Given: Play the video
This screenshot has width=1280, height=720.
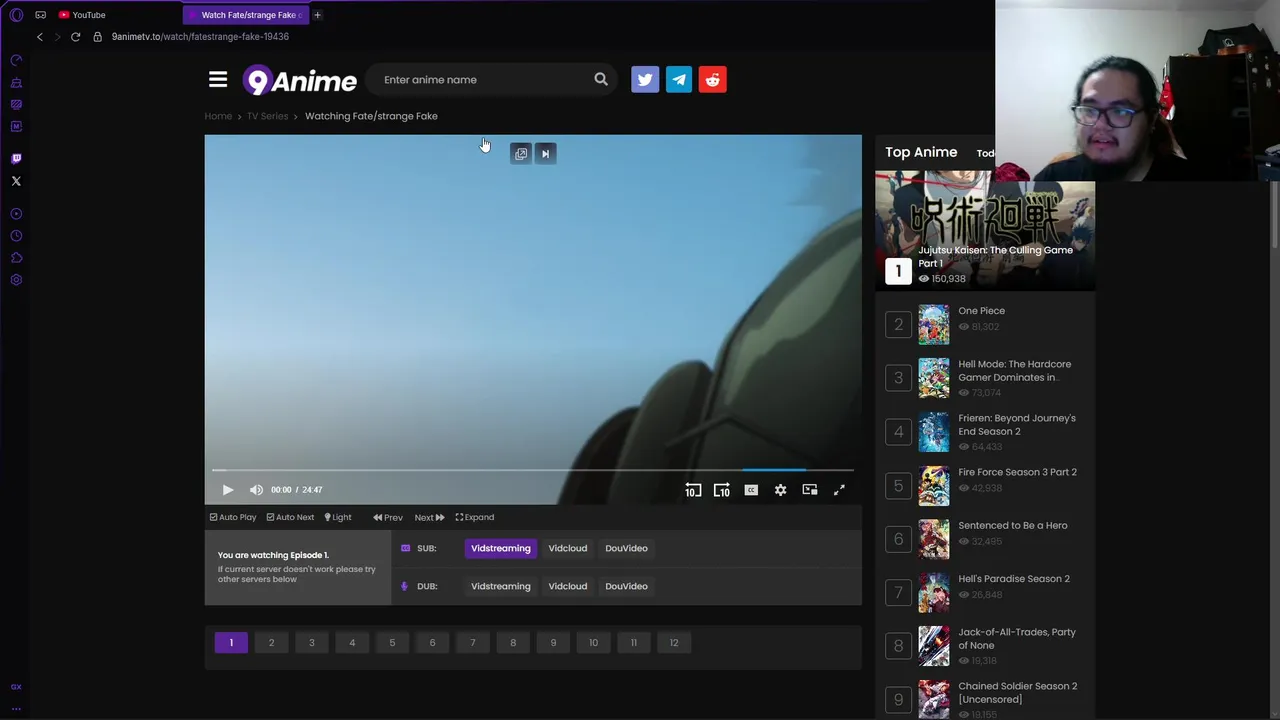Looking at the screenshot, I should pyautogui.click(x=228, y=490).
